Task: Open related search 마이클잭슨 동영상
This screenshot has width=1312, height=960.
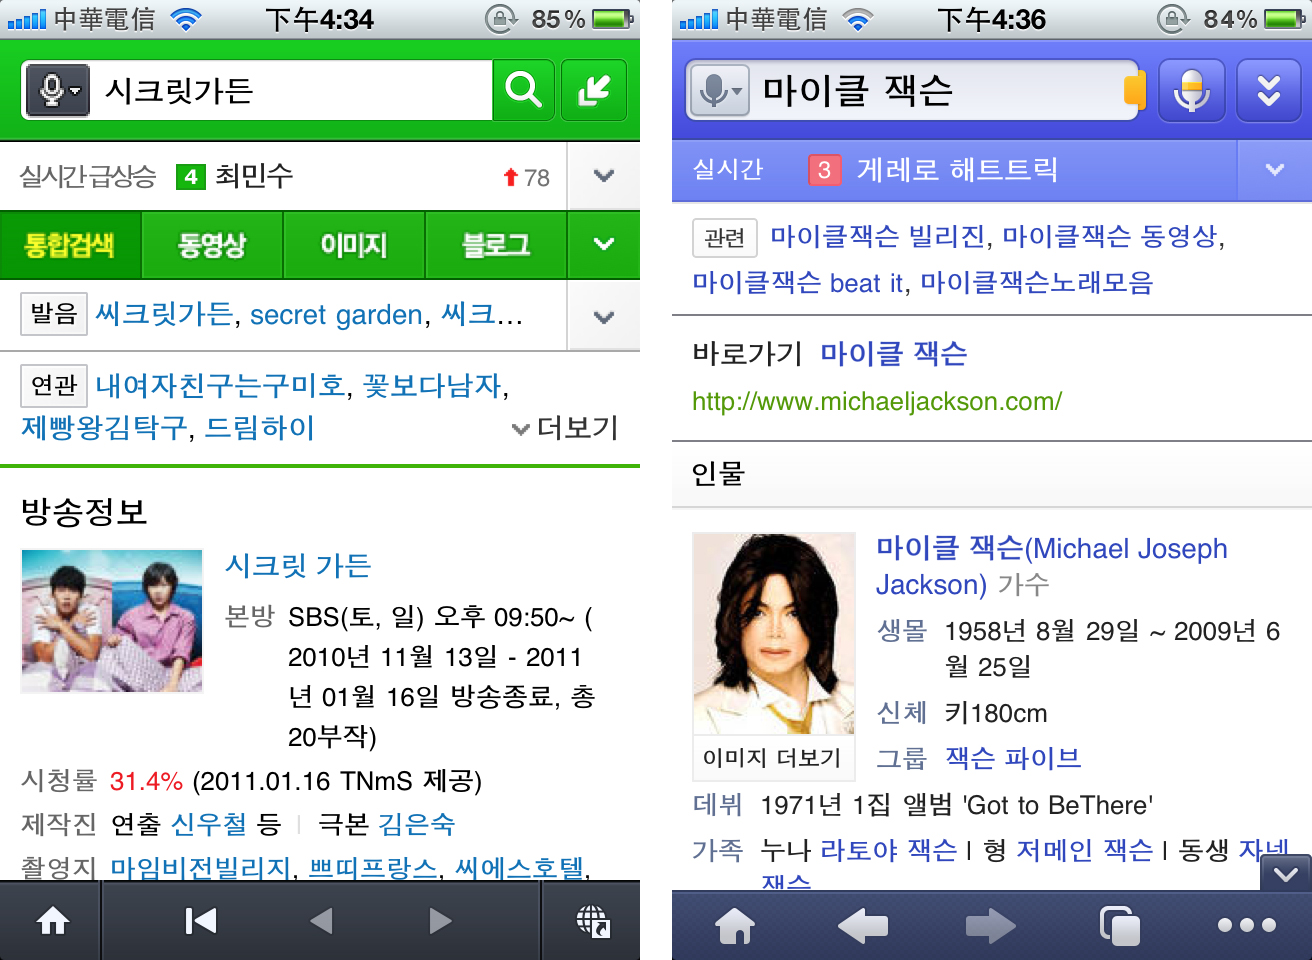Action: pos(1110,236)
